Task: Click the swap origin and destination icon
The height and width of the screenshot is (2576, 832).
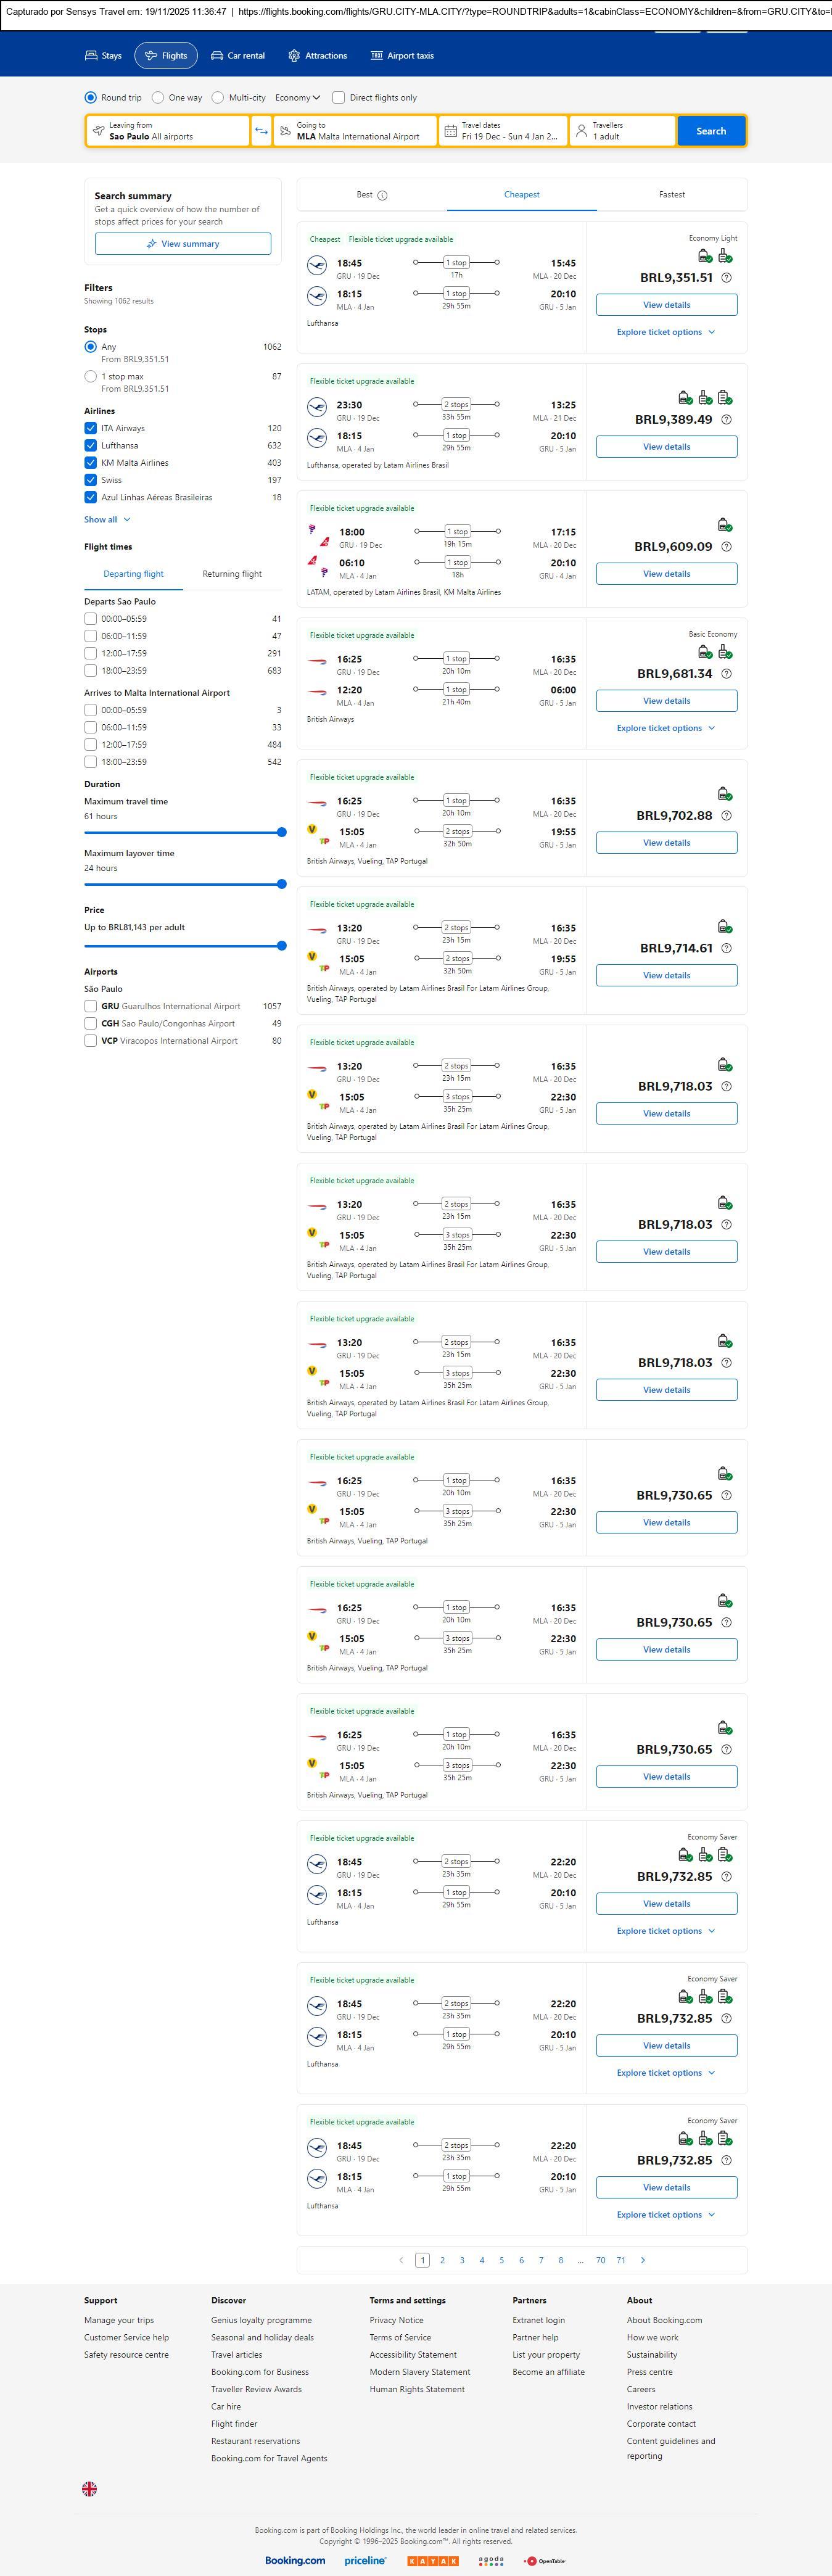Action: point(261,131)
